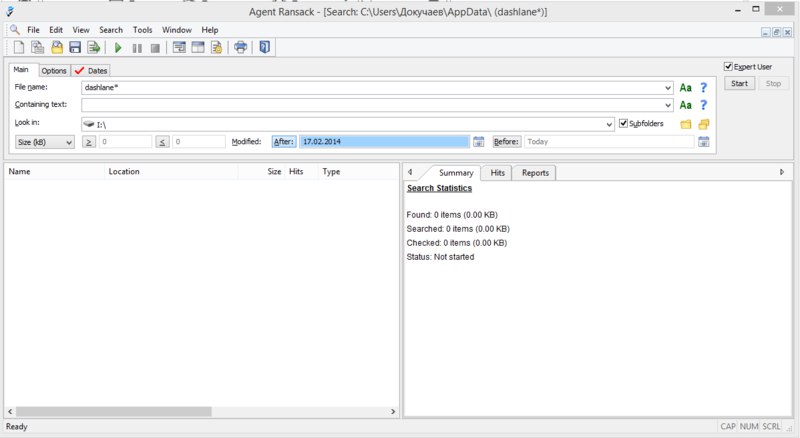Click the Export results green arrow icon

pyautogui.click(x=94, y=47)
